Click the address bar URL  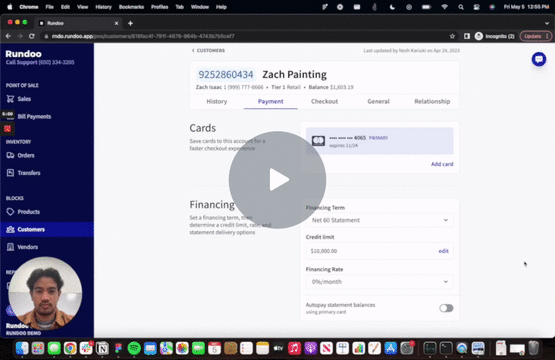pos(143,36)
